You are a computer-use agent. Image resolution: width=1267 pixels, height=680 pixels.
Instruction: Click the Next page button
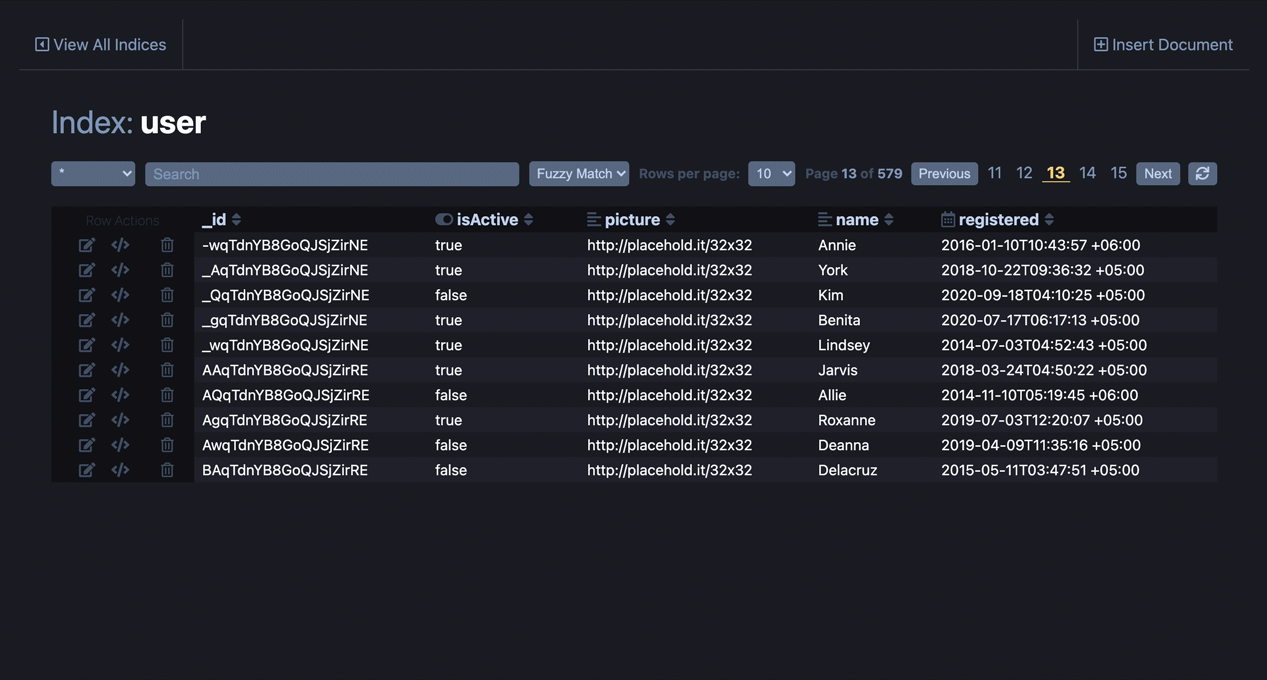click(1157, 172)
